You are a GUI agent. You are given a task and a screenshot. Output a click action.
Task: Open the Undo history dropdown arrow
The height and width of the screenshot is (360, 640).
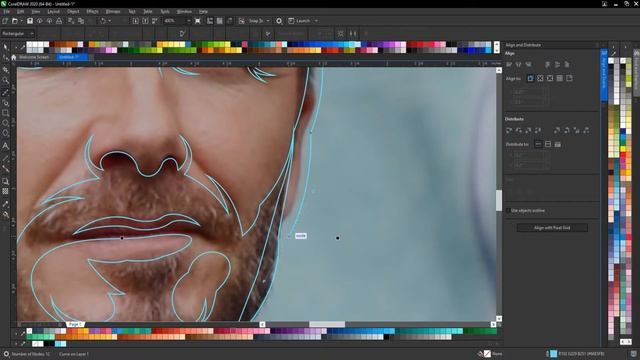pyautogui.click(x=109, y=20)
